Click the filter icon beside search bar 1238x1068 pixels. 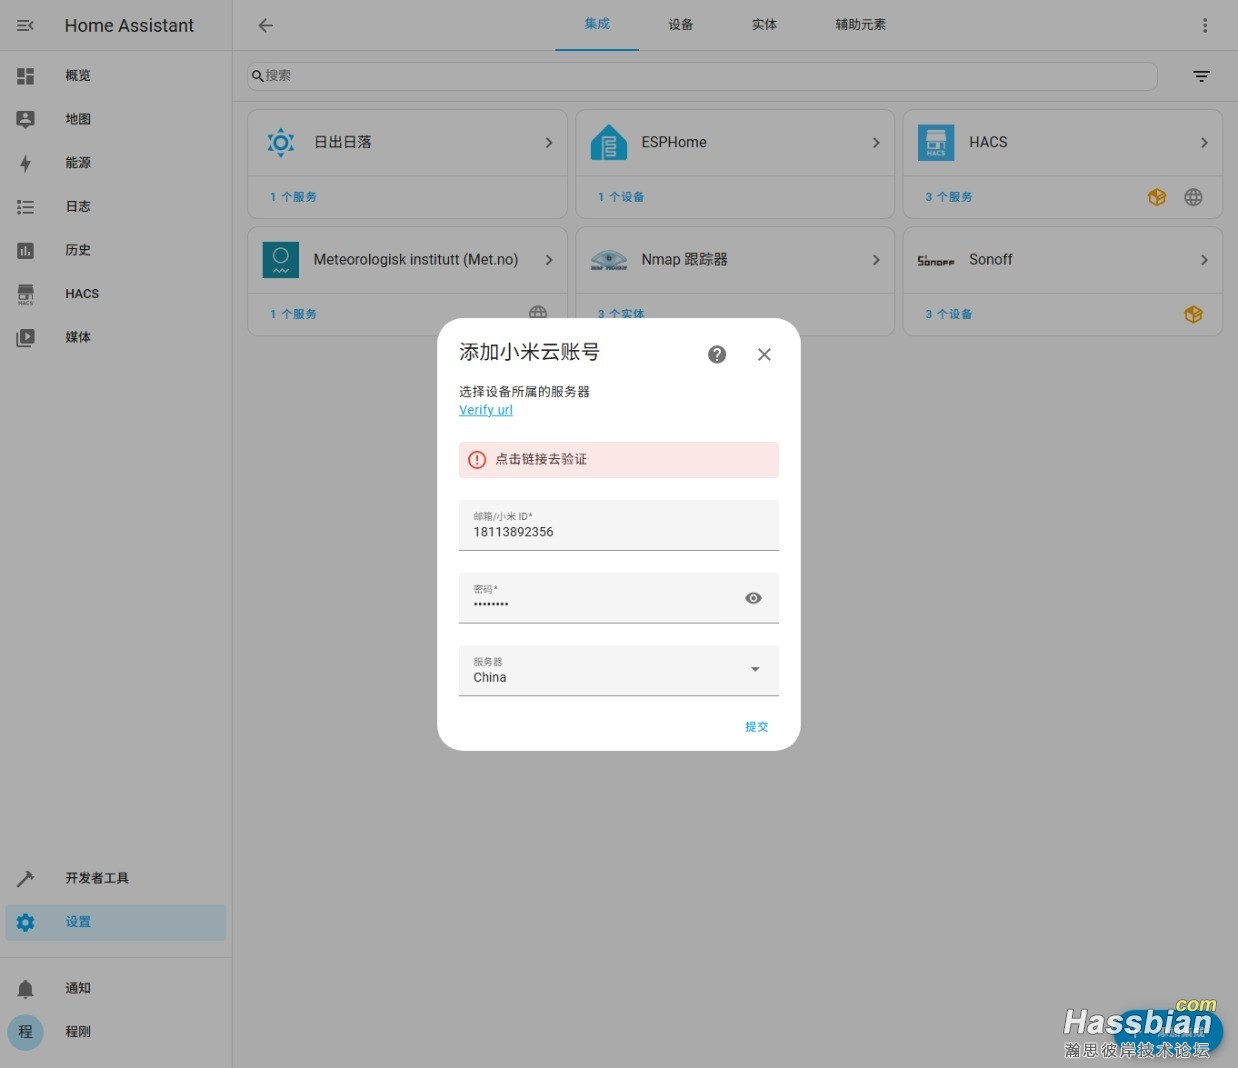coord(1201,76)
